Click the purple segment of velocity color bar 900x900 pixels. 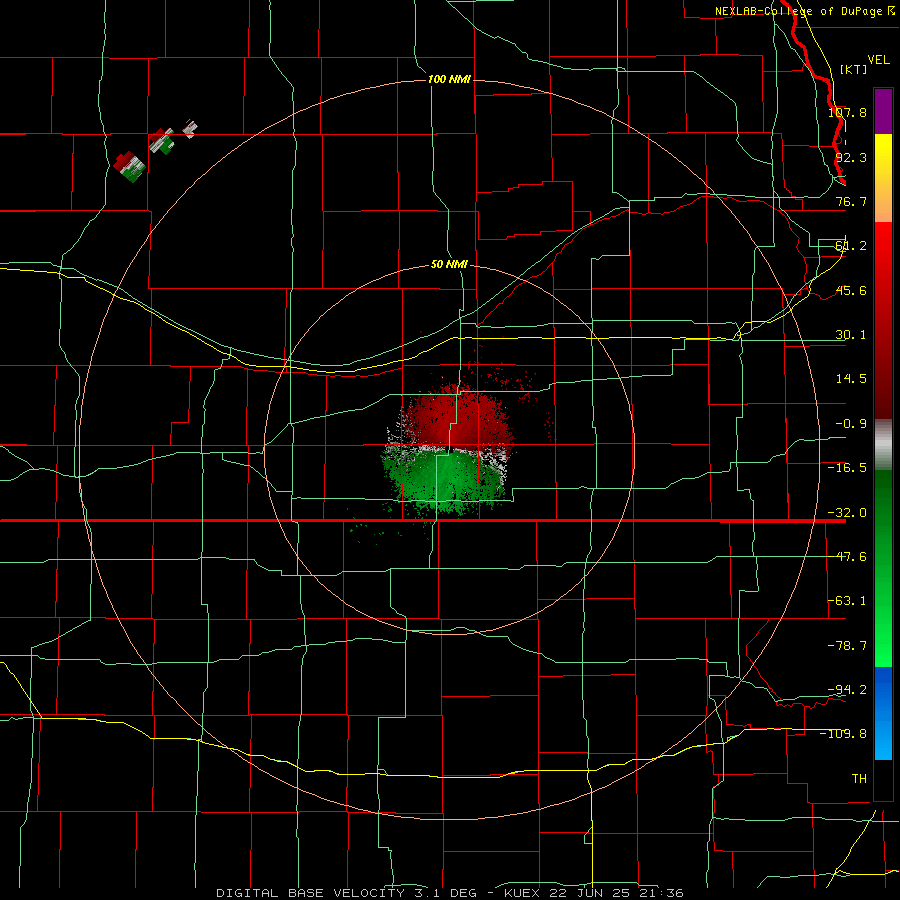883,111
